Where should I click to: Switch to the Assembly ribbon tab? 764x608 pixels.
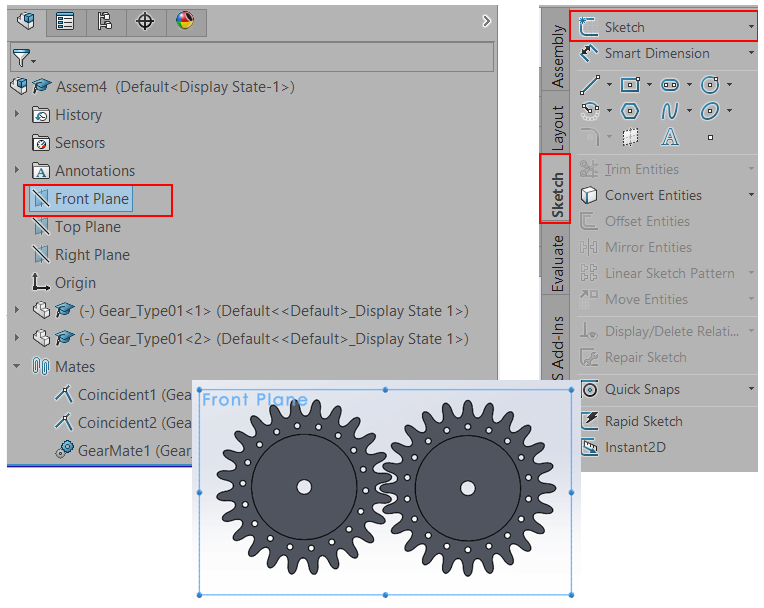556,55
